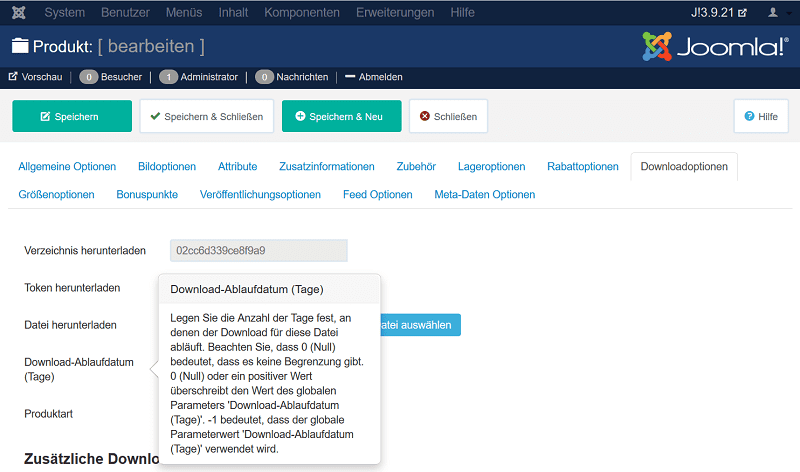Click the Verzeichnis herunterladen input field
Screen dimensions: 800x472
(x=259, y=251)
